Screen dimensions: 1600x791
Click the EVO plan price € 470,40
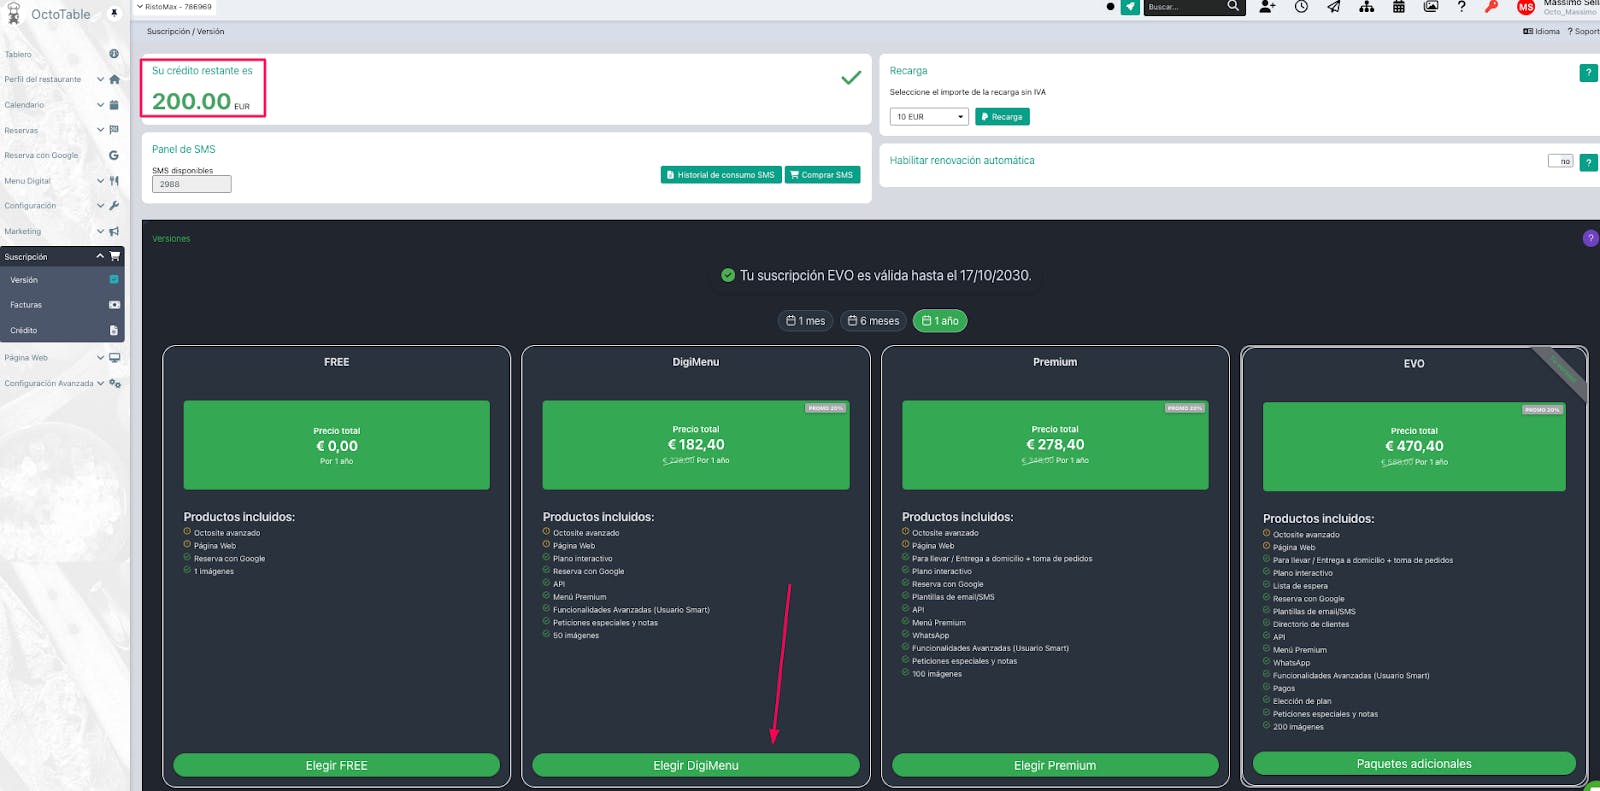pos(1414,446)
